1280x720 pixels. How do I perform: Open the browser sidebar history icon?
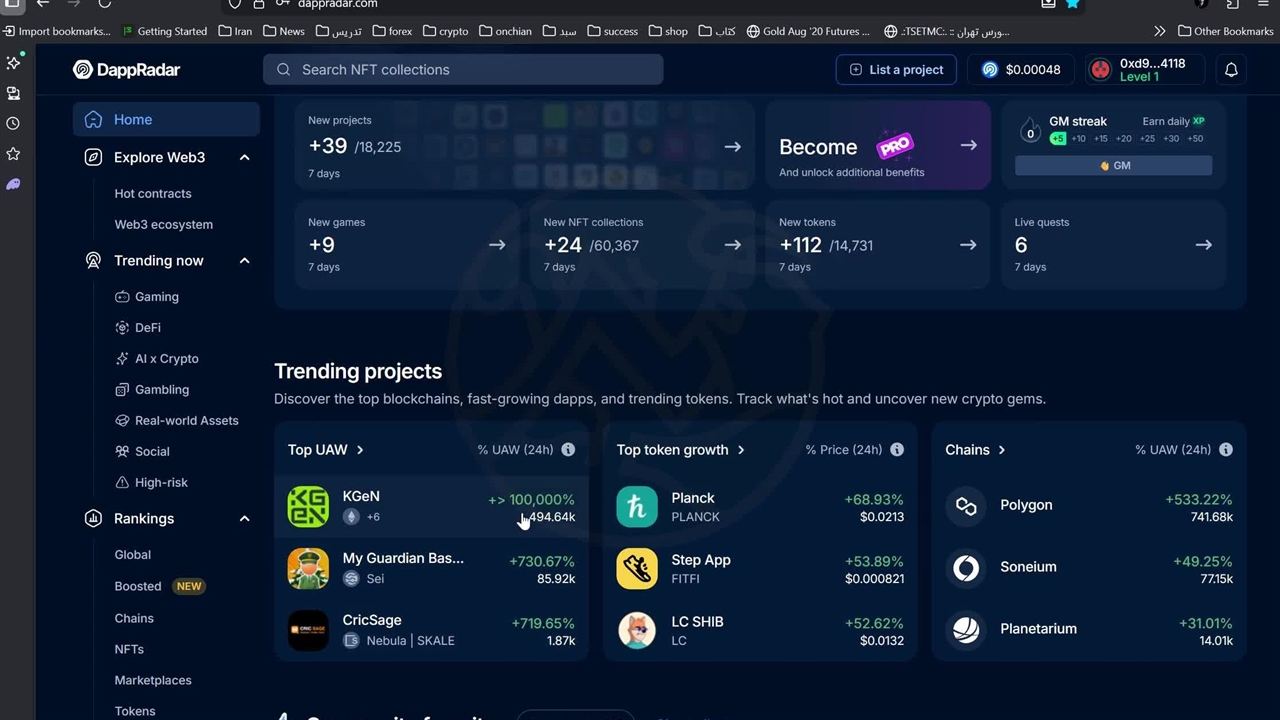(13, 124)
